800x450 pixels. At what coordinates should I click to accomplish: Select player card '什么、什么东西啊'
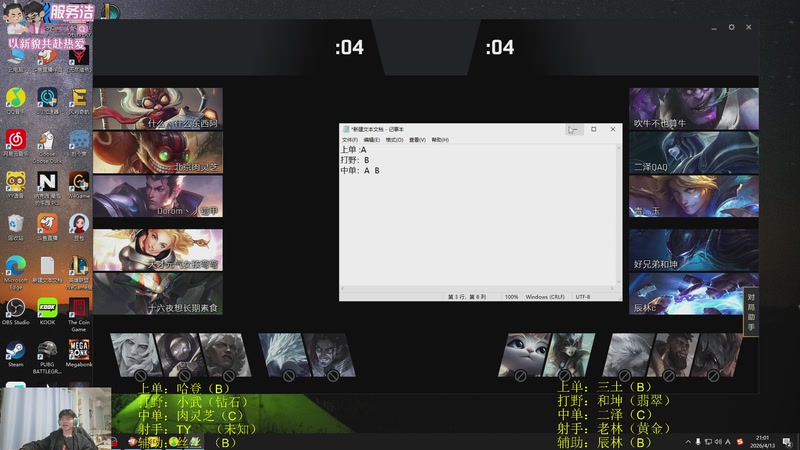[158, 109]
